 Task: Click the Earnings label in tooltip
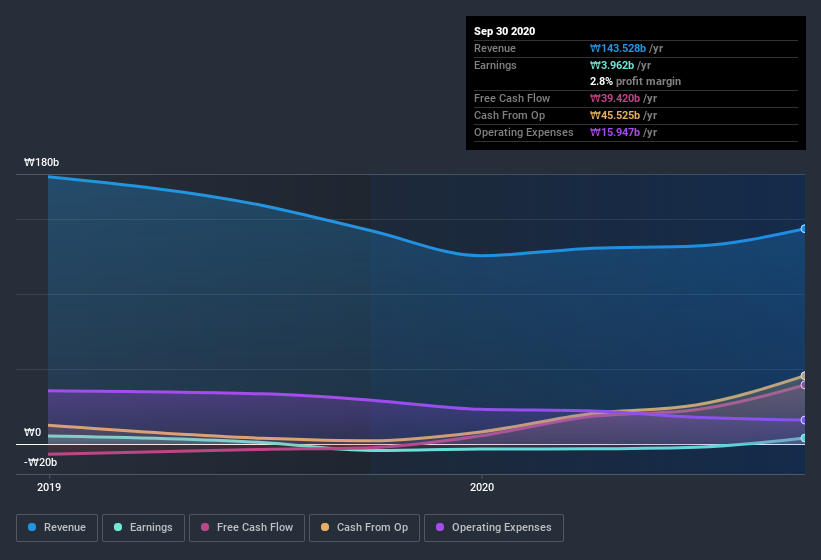pyautogui.click(x=495, y=65)
